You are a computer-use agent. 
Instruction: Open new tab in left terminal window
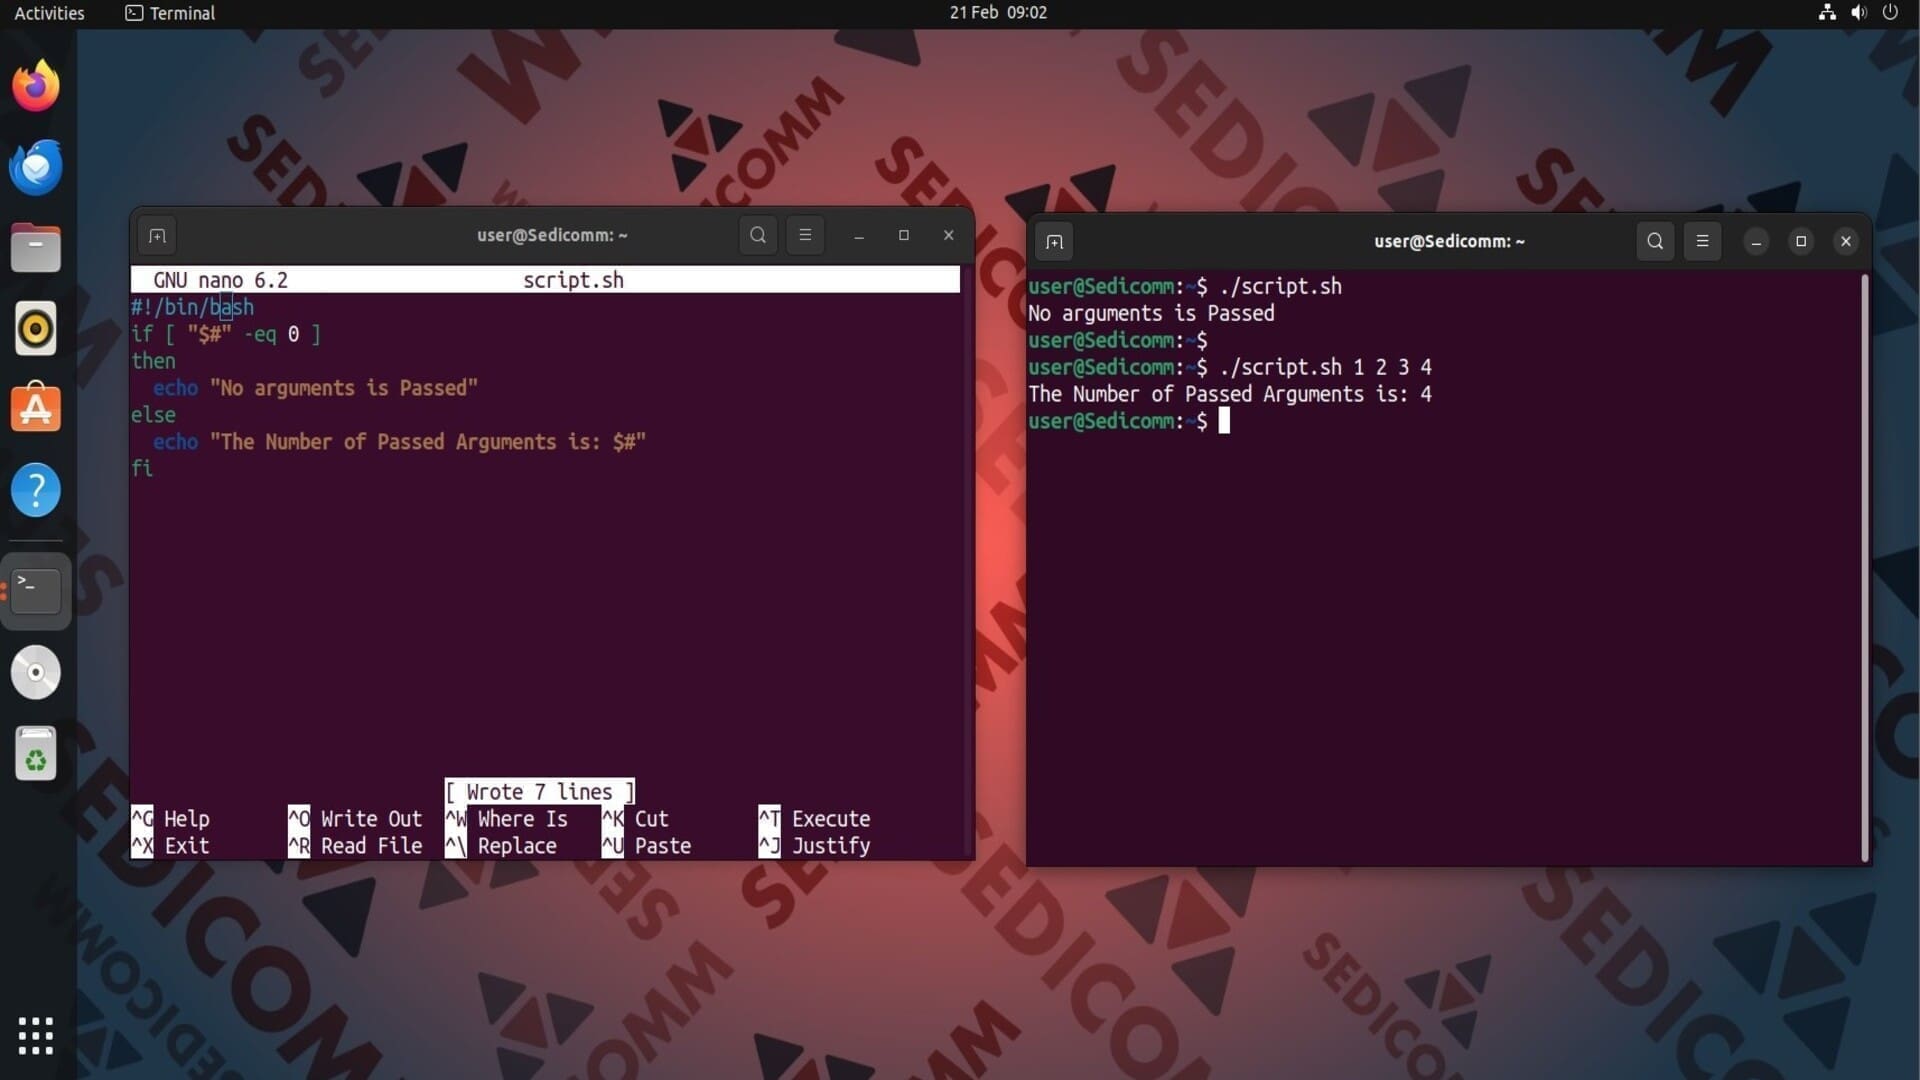pyautogui.click(x=157, y=236)
